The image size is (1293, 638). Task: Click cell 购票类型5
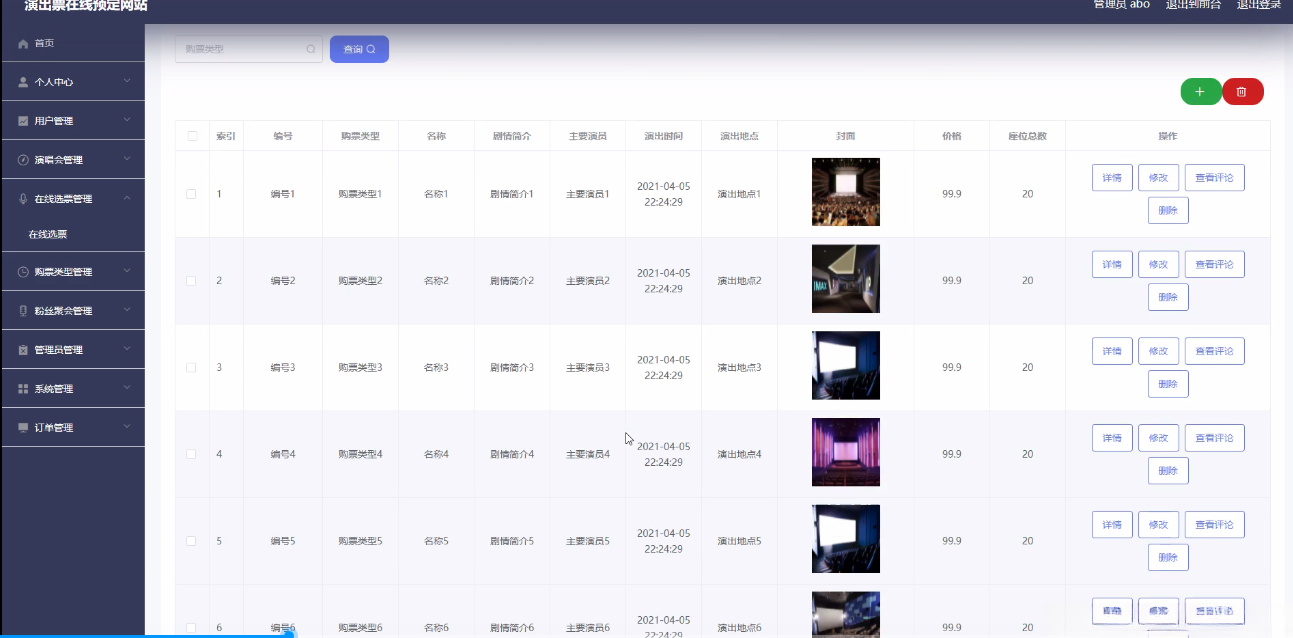point(360,541)
